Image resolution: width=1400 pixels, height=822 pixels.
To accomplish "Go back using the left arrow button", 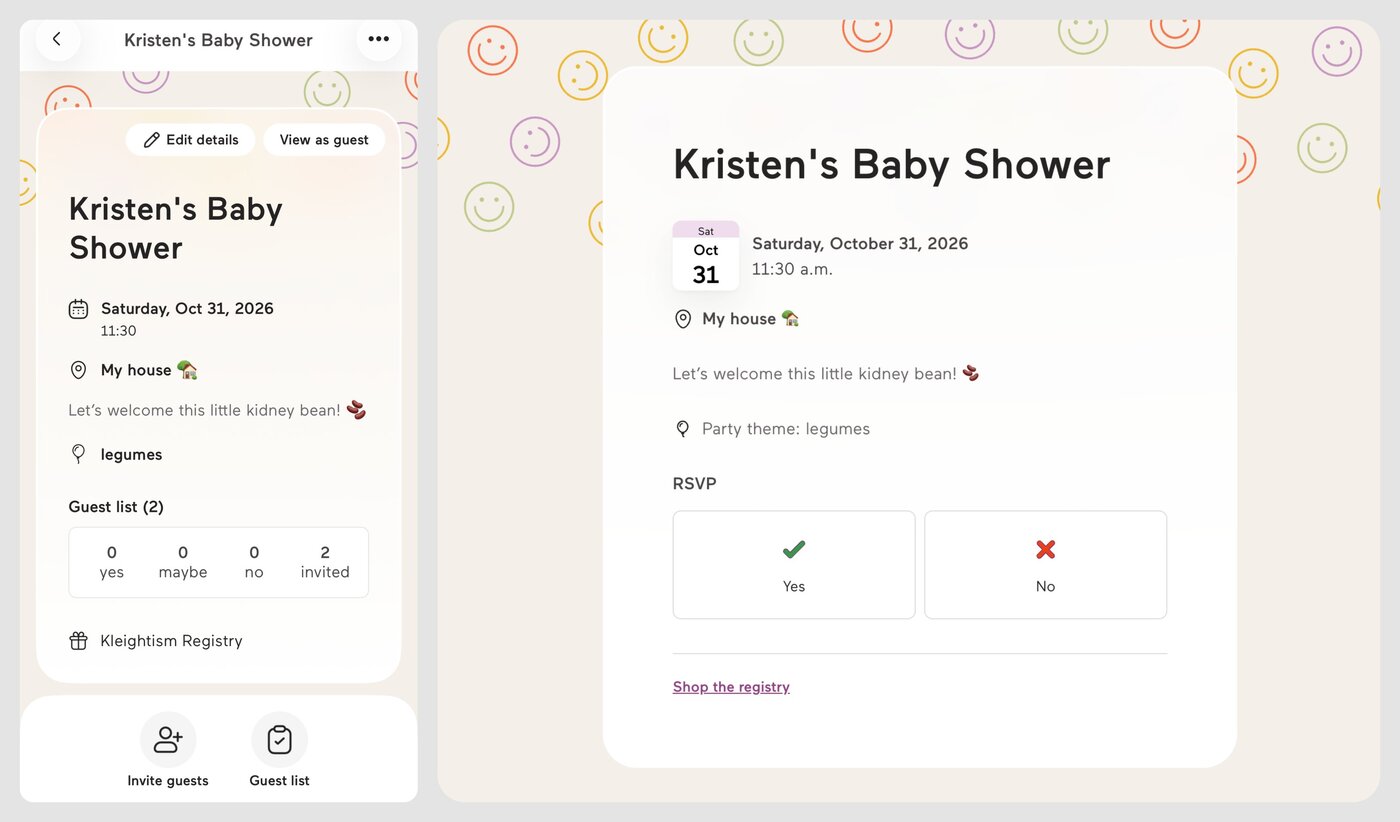I will click(x=57, y=39).
